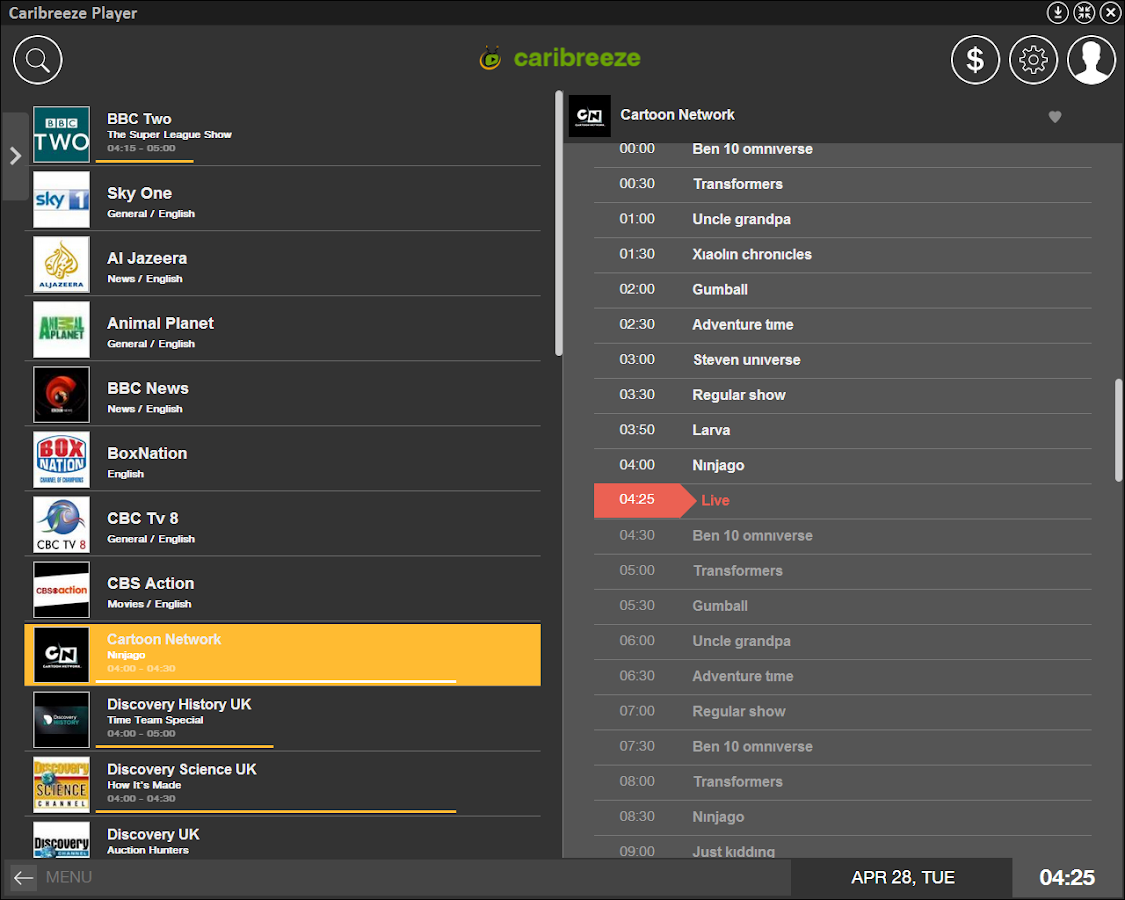Select the BBC News channel logo
1125x900 pixels.
tap(62, 394)
